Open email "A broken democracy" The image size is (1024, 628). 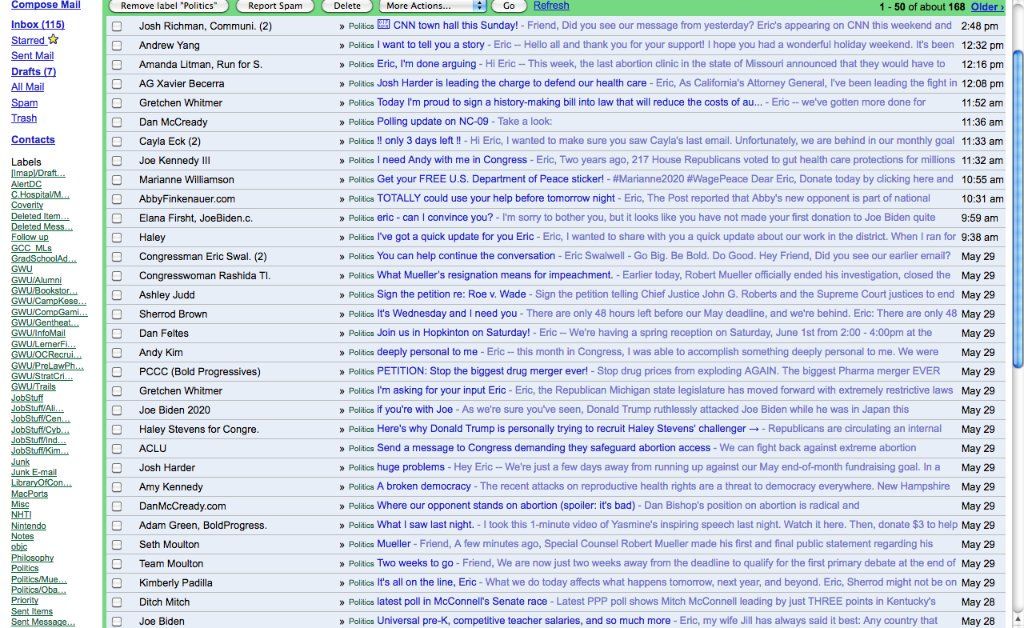[424, 486]
